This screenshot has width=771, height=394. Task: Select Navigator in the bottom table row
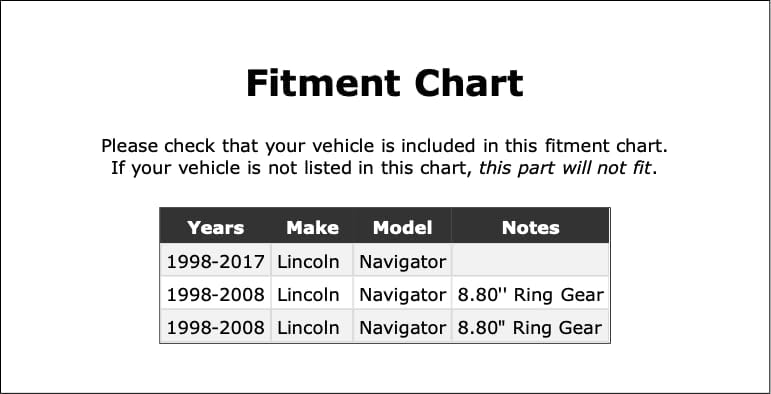tap(402, 328)
